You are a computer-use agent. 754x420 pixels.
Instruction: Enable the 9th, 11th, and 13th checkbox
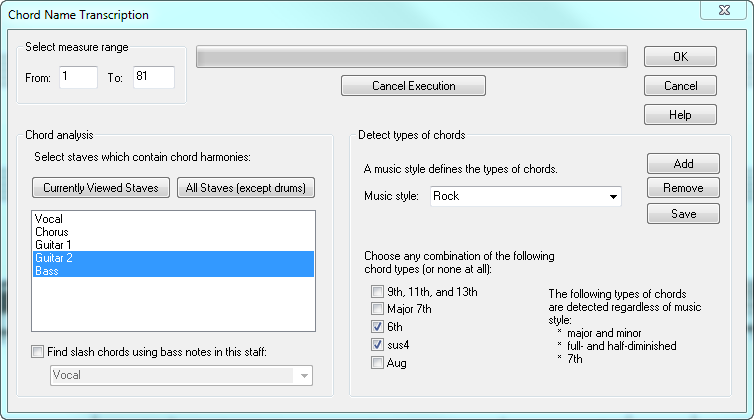377,292
